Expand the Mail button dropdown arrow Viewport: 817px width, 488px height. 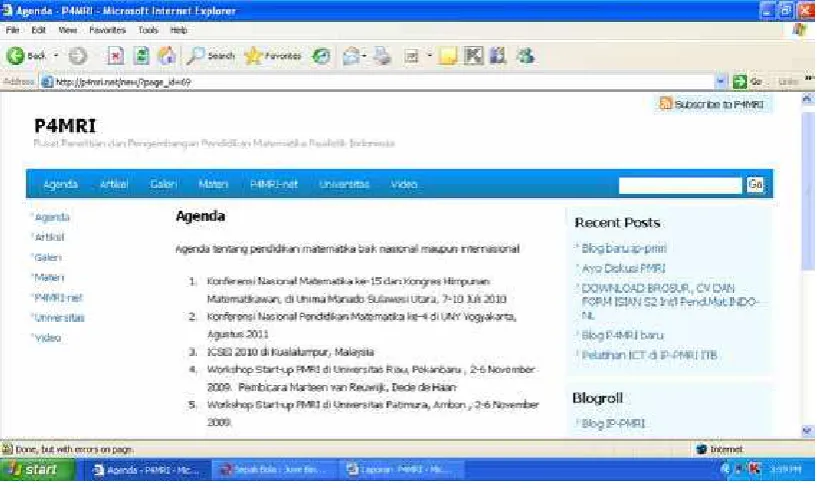pyautogui.click(x=364, y=56)
